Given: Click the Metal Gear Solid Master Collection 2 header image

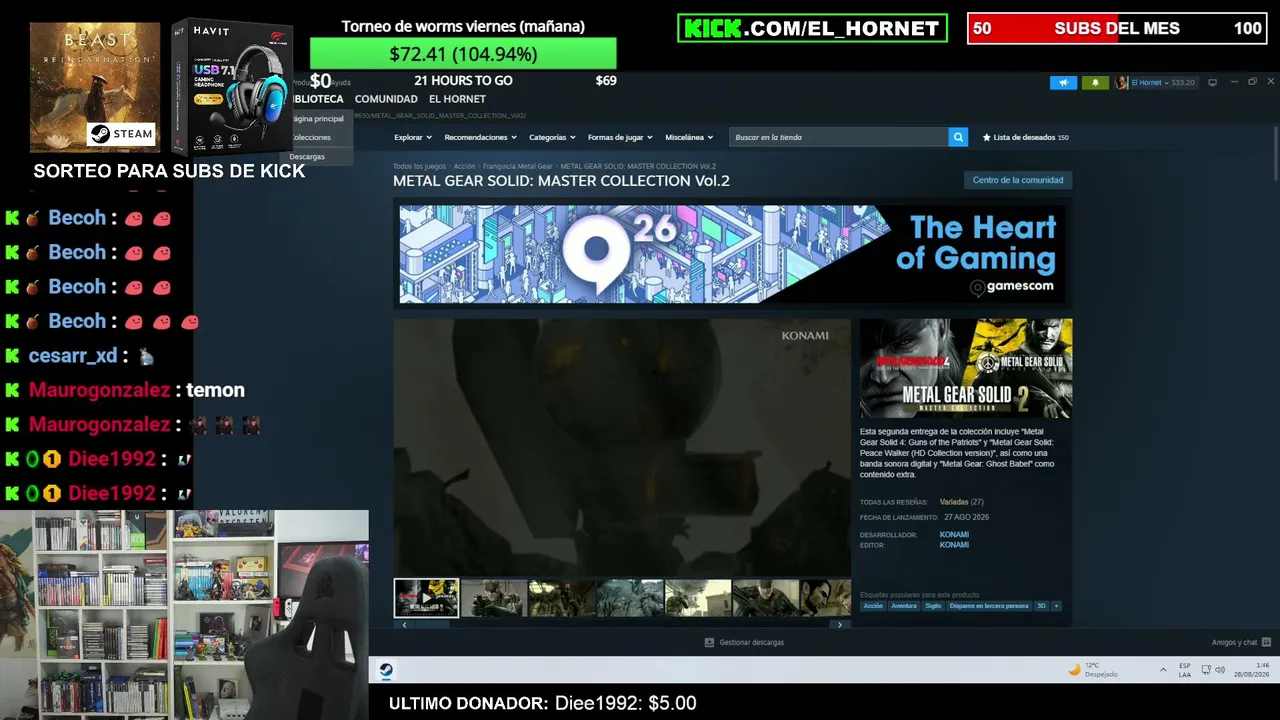Looking at the screenshot, I should 966,368.
